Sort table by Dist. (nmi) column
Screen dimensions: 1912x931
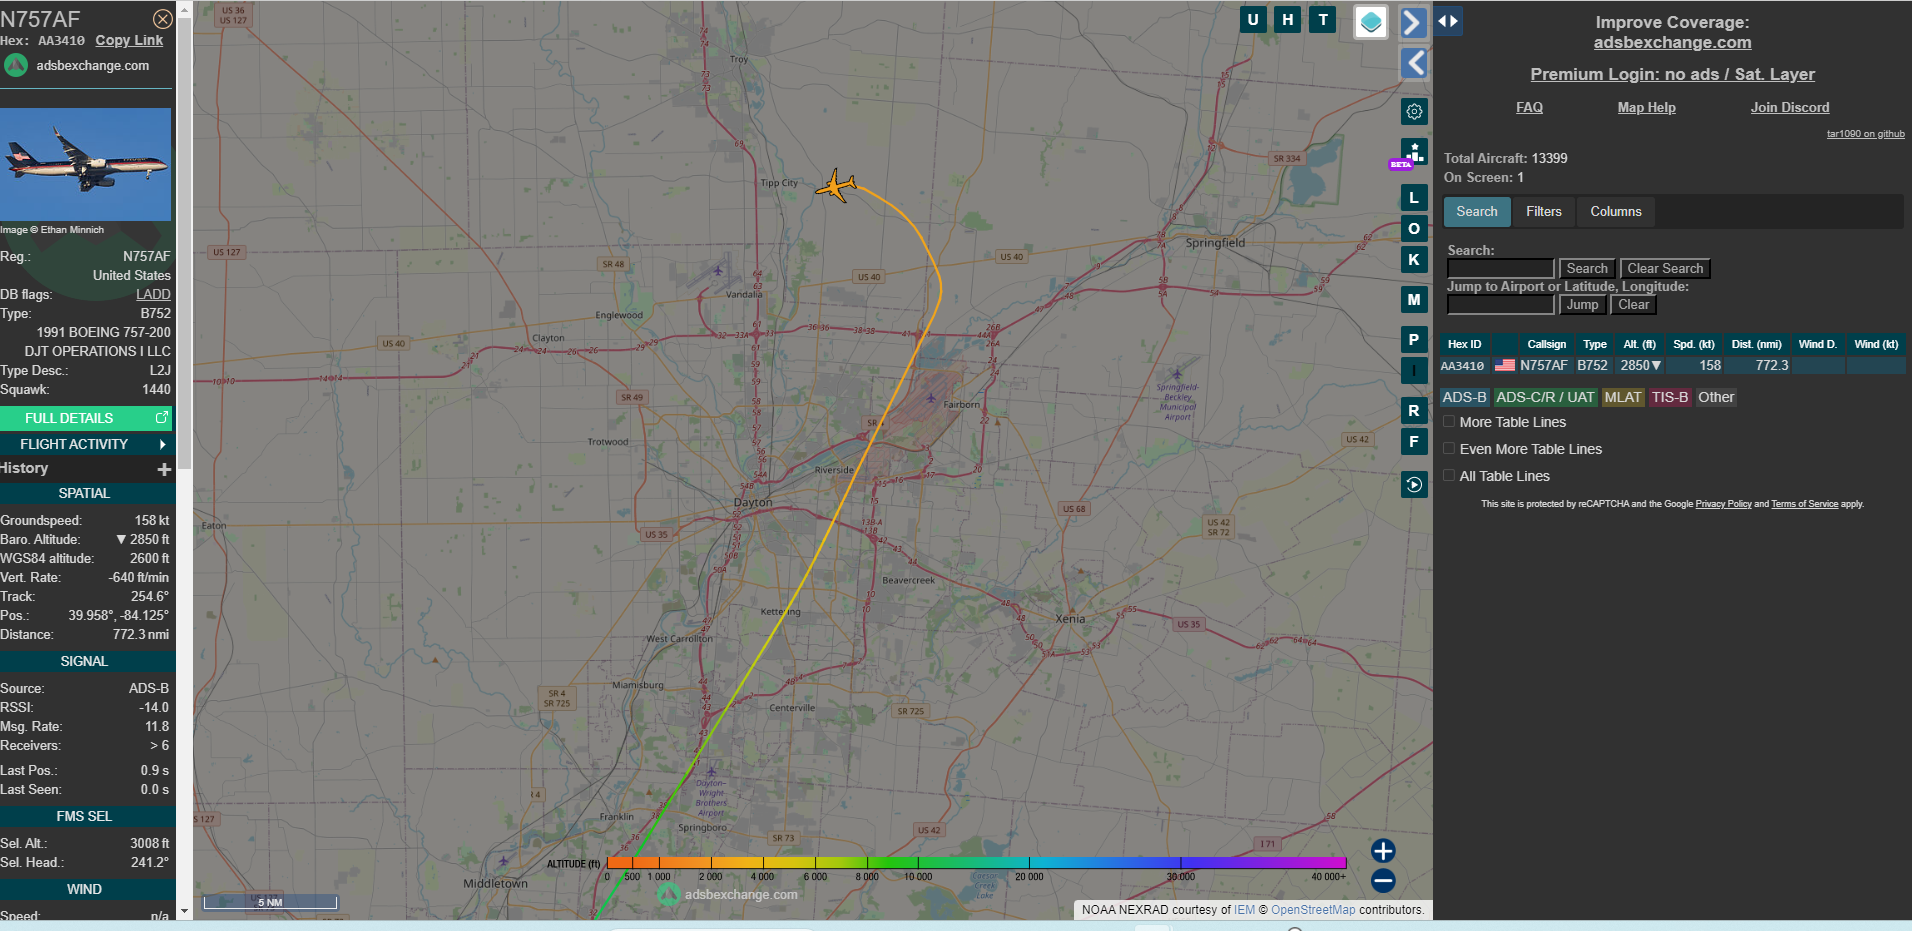(1757, 344)
